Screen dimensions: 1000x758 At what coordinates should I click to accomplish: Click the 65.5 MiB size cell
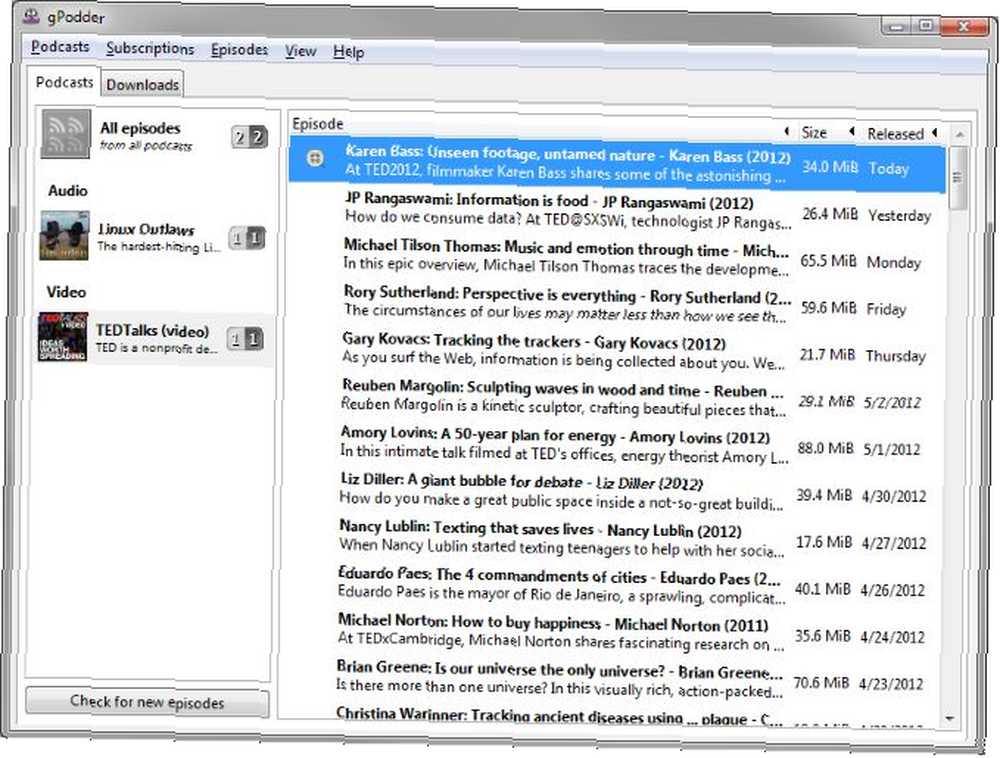point(828,261)
